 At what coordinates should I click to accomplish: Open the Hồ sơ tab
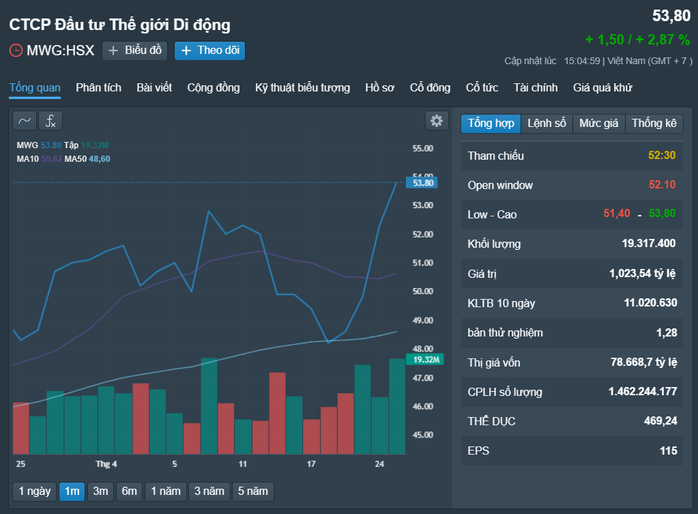point(380,88)
